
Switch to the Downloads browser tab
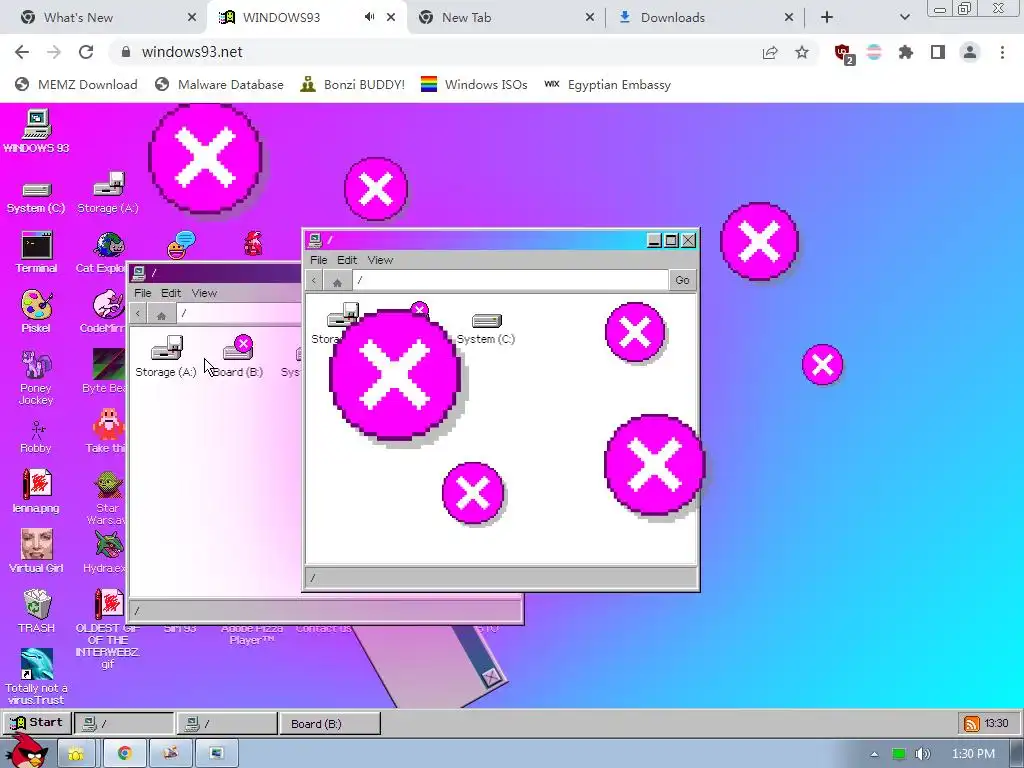(705, 18)
